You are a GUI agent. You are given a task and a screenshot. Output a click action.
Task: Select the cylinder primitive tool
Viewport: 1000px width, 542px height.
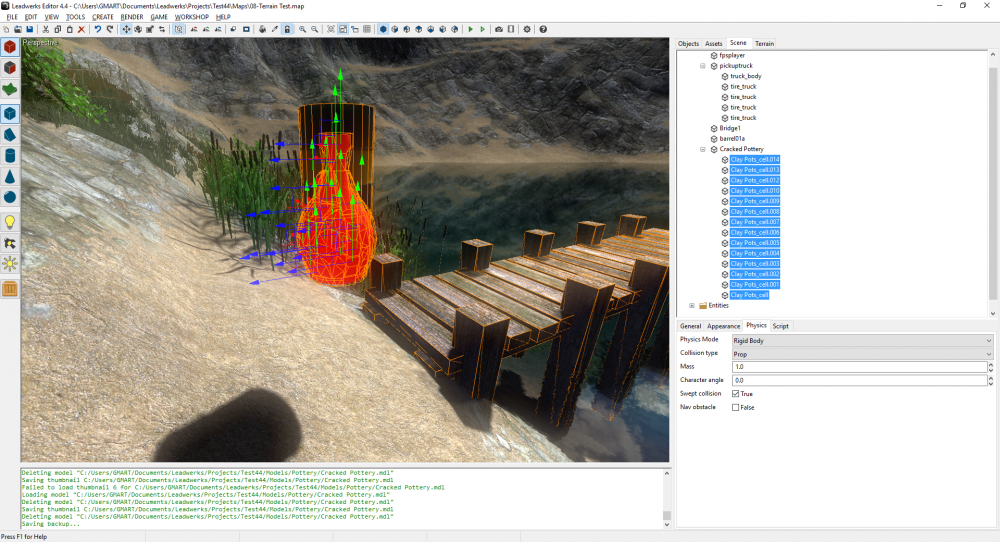click(x=10, y=156)
